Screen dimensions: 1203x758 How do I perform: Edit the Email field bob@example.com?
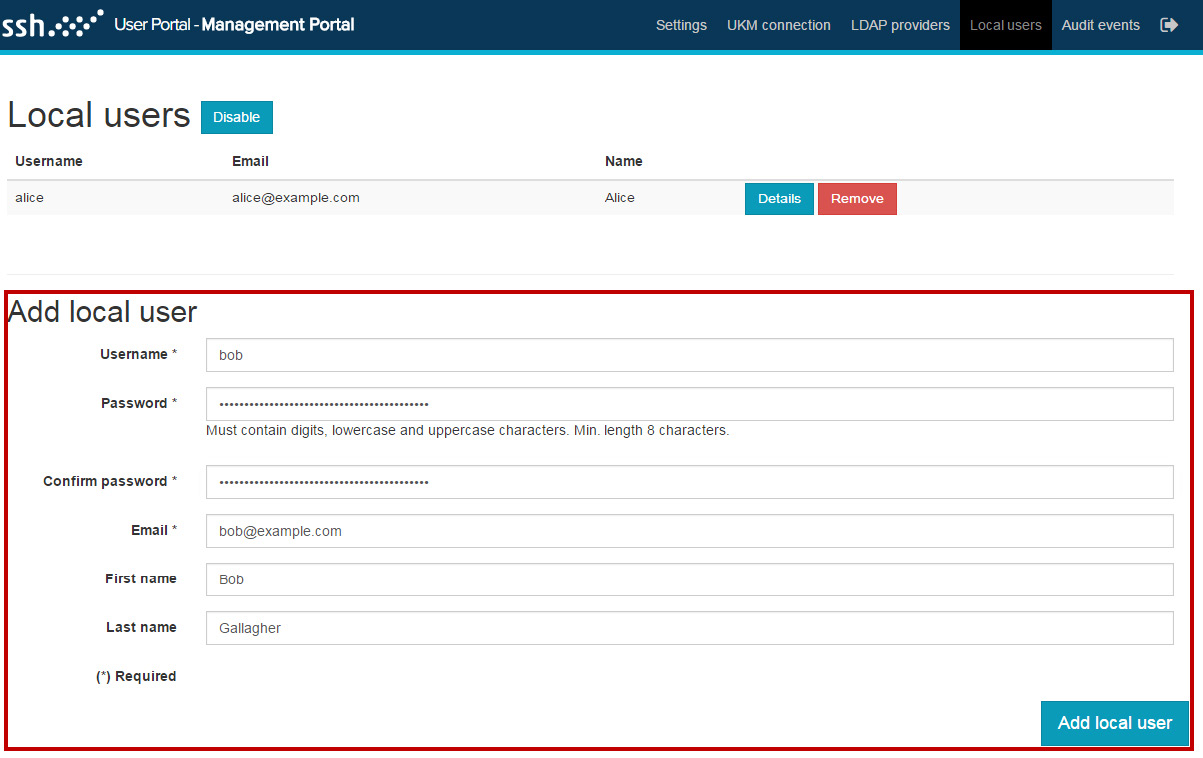[689, 531]
